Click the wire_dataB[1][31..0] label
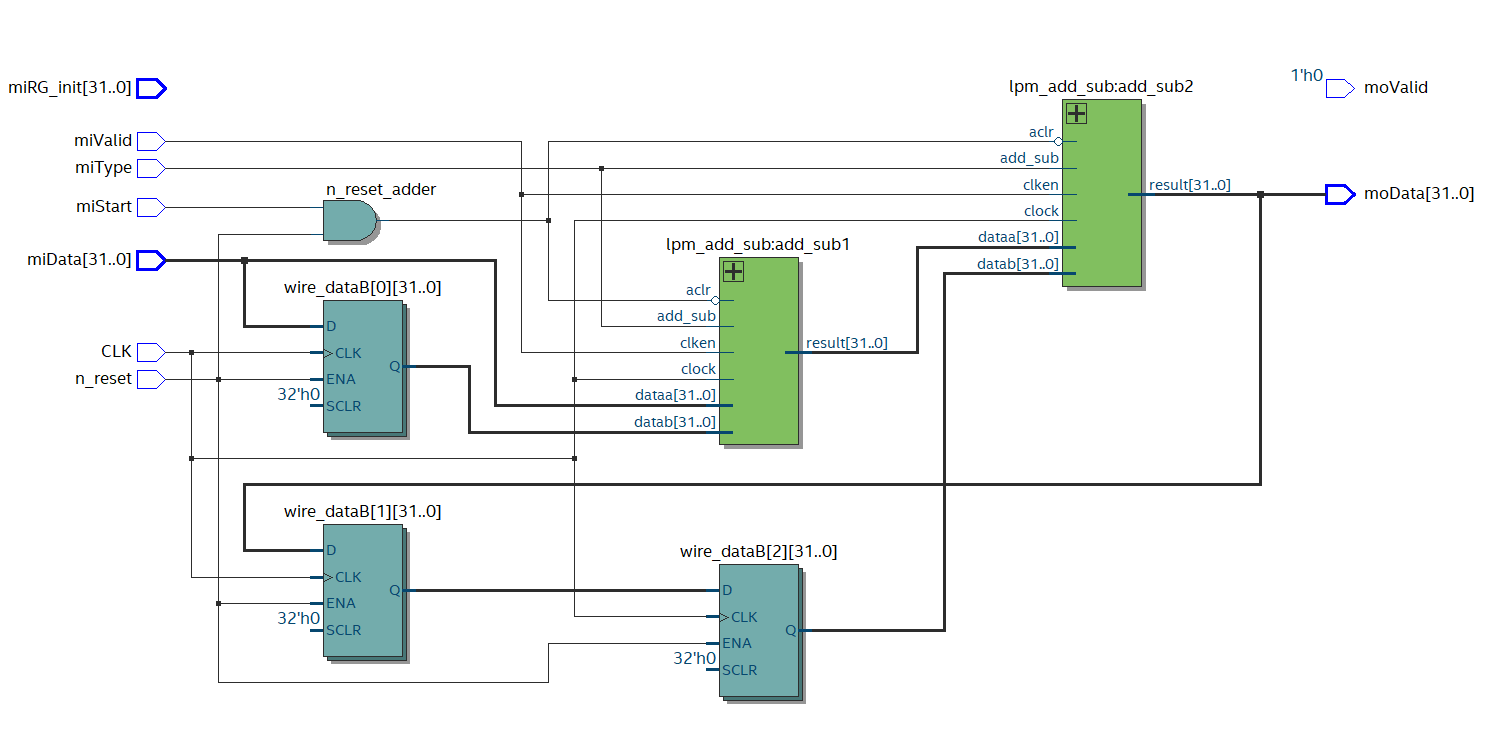Screen dimensions: 1488x738 [363, 511]
